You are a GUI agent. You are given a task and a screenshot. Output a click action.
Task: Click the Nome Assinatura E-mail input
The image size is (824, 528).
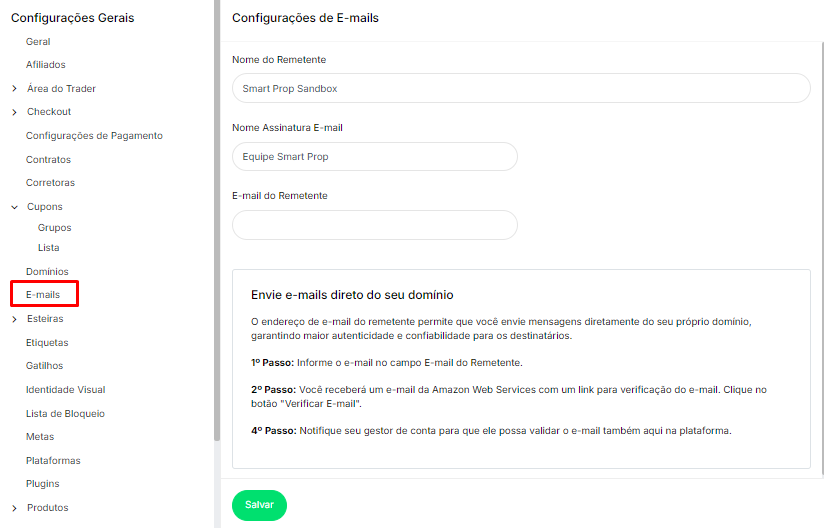coord(374,157)
